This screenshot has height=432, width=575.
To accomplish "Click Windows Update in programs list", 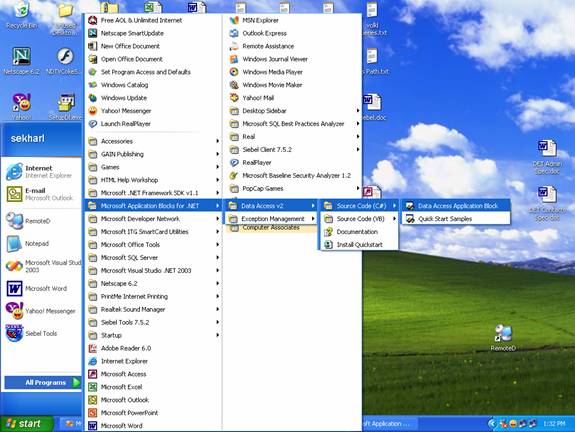I will [153, 98].
